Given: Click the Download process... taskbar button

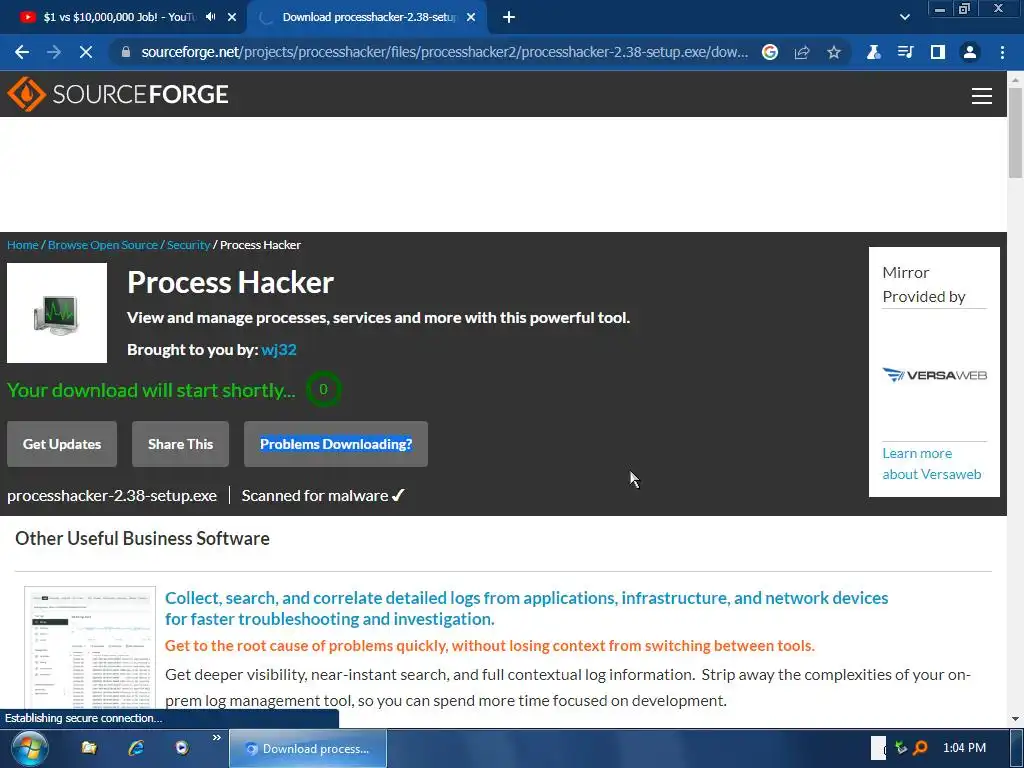Looking at the screenshot, I should tap(308, 749).
